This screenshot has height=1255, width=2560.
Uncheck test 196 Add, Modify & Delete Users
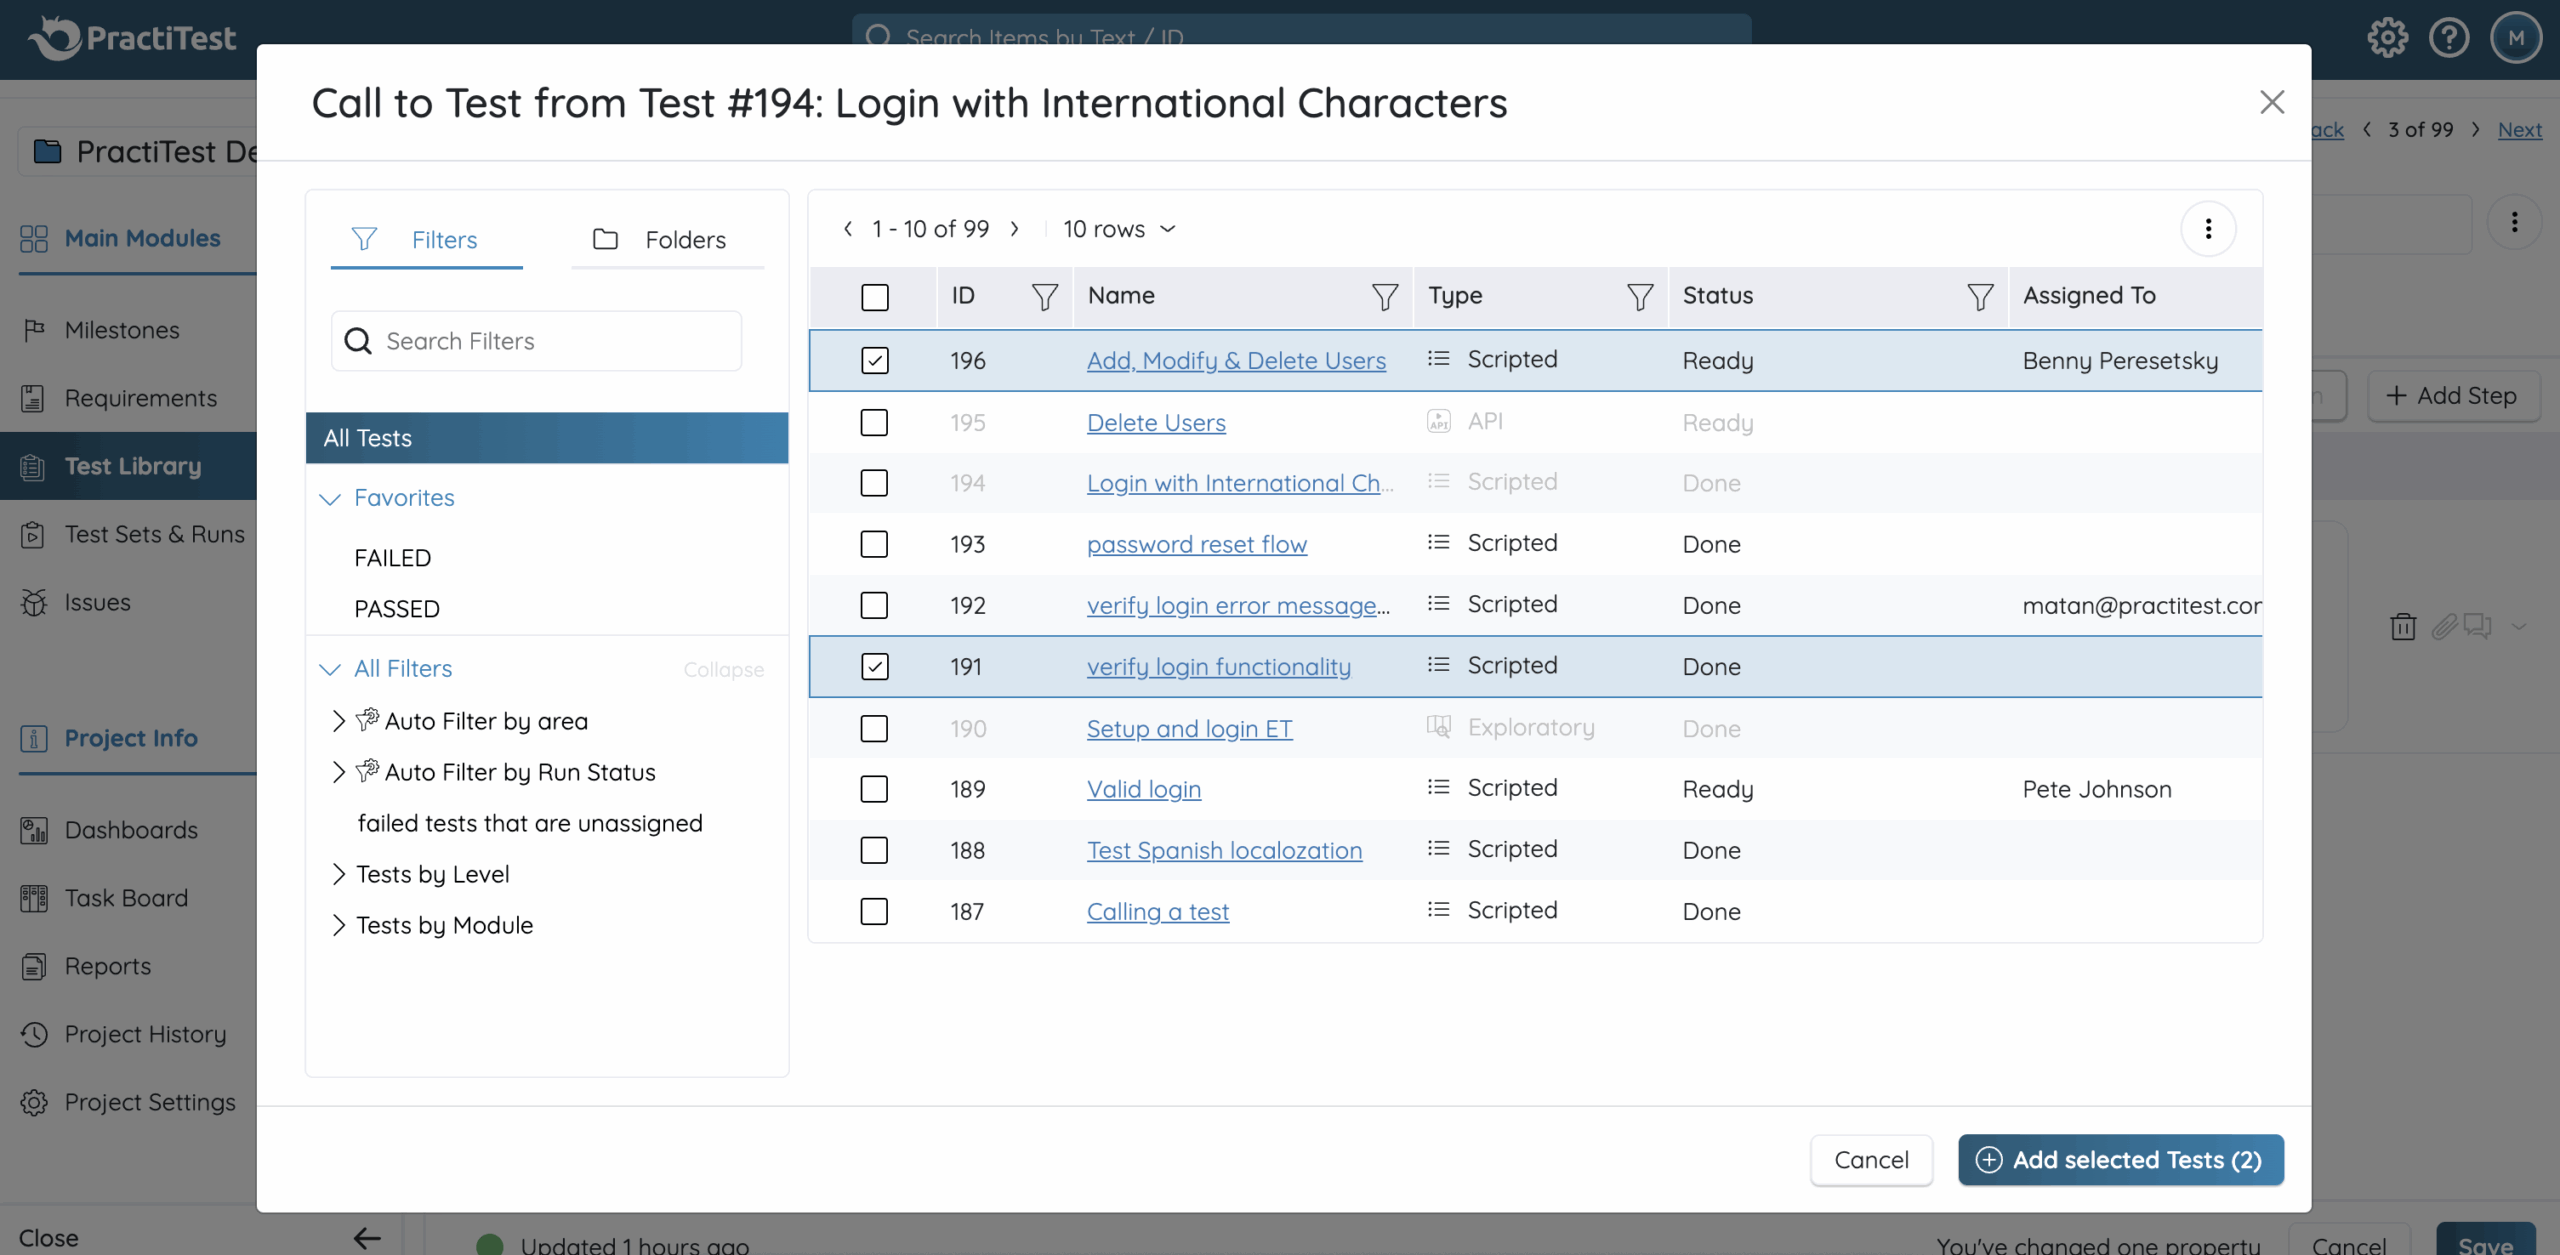point(874,360)
